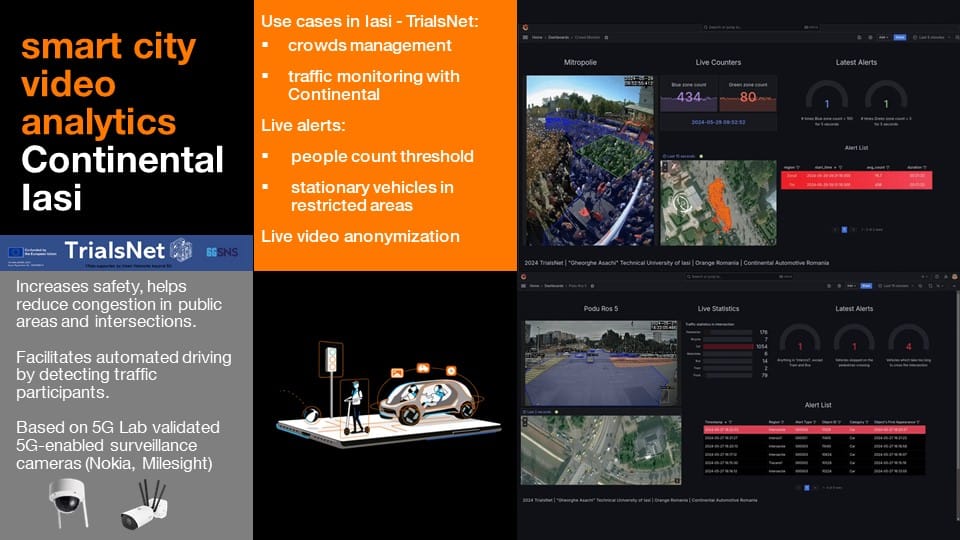Click the TrialsNet logo banner
This screenshot has width=960, height=540.
pos(126,252)
